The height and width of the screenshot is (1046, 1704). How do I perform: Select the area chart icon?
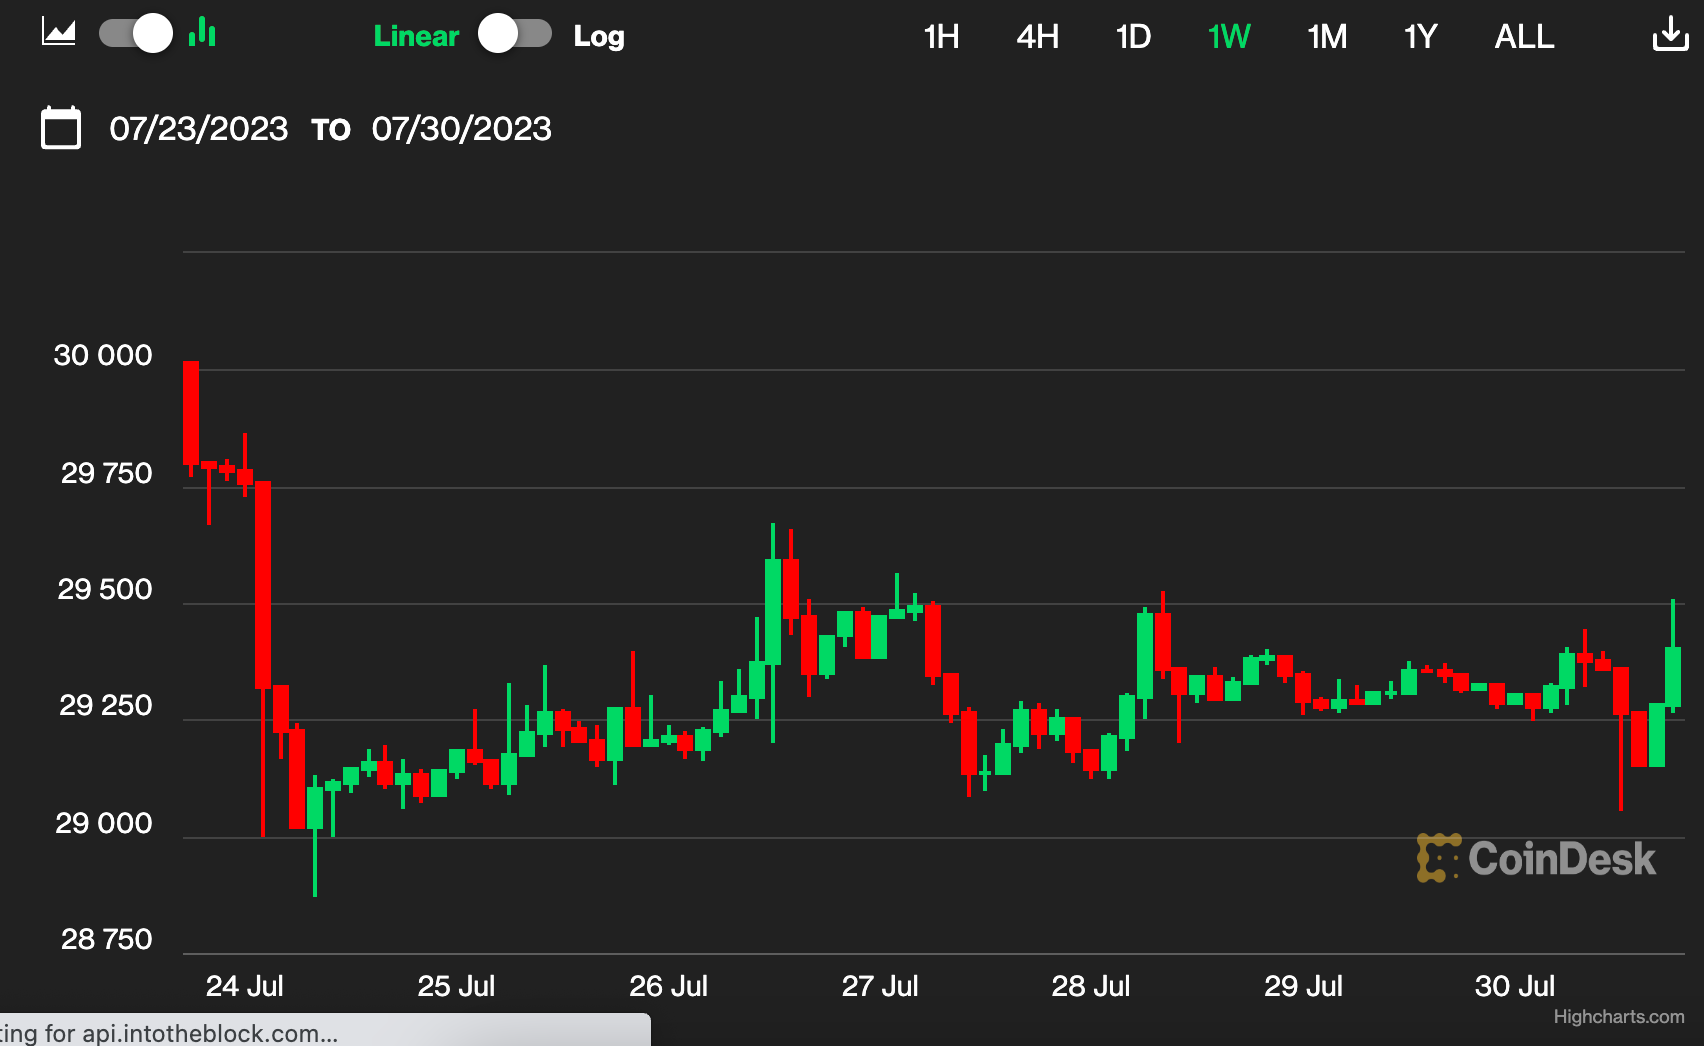point(58,33)
